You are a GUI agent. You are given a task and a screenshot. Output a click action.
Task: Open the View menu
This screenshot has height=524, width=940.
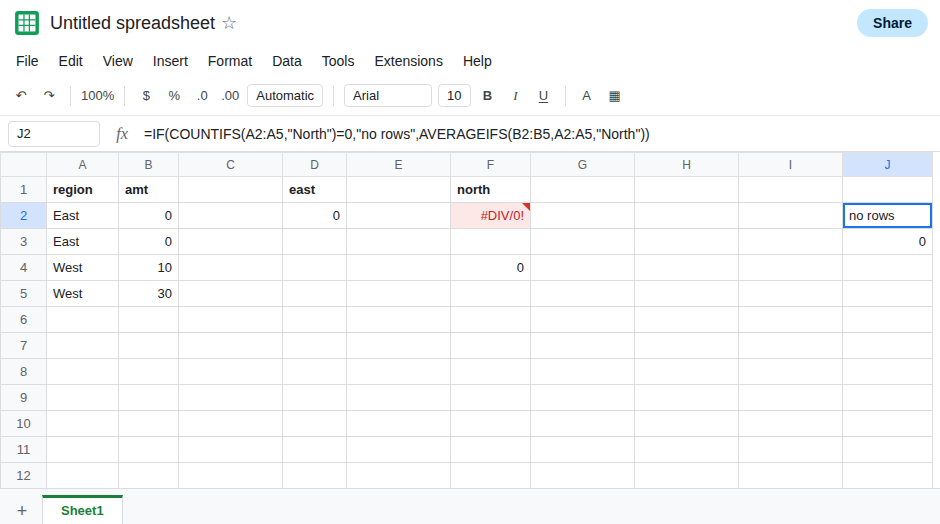pos(118,61)
